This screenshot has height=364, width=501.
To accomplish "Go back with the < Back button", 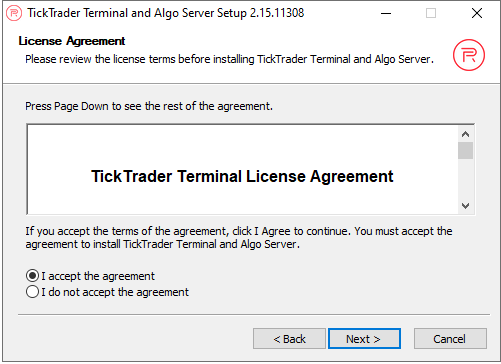I will [289, 339].
